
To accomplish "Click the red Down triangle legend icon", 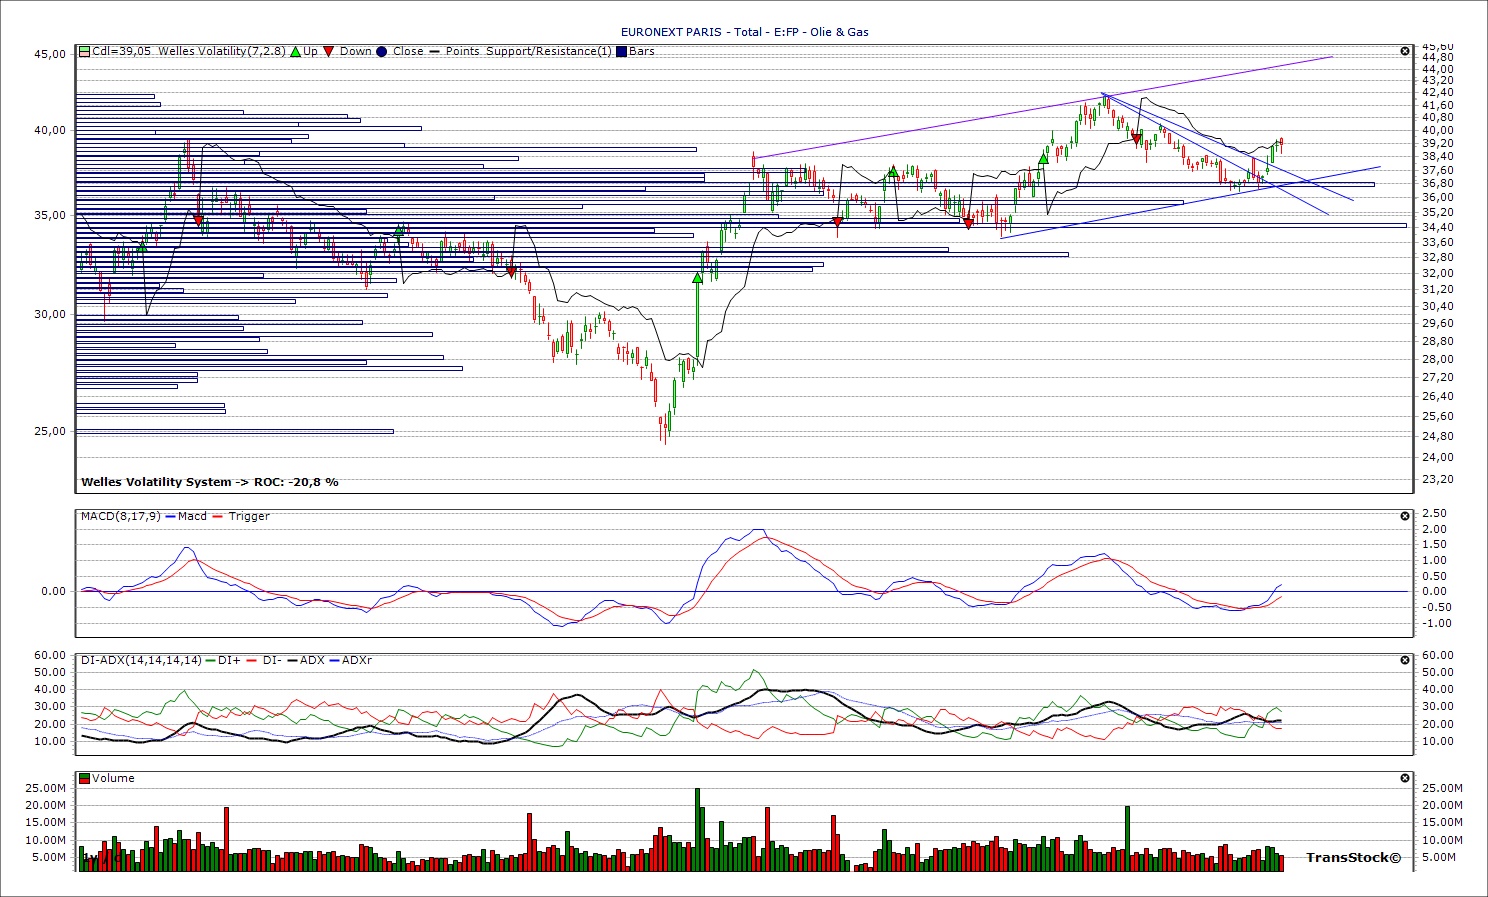I will coord(328,51).
